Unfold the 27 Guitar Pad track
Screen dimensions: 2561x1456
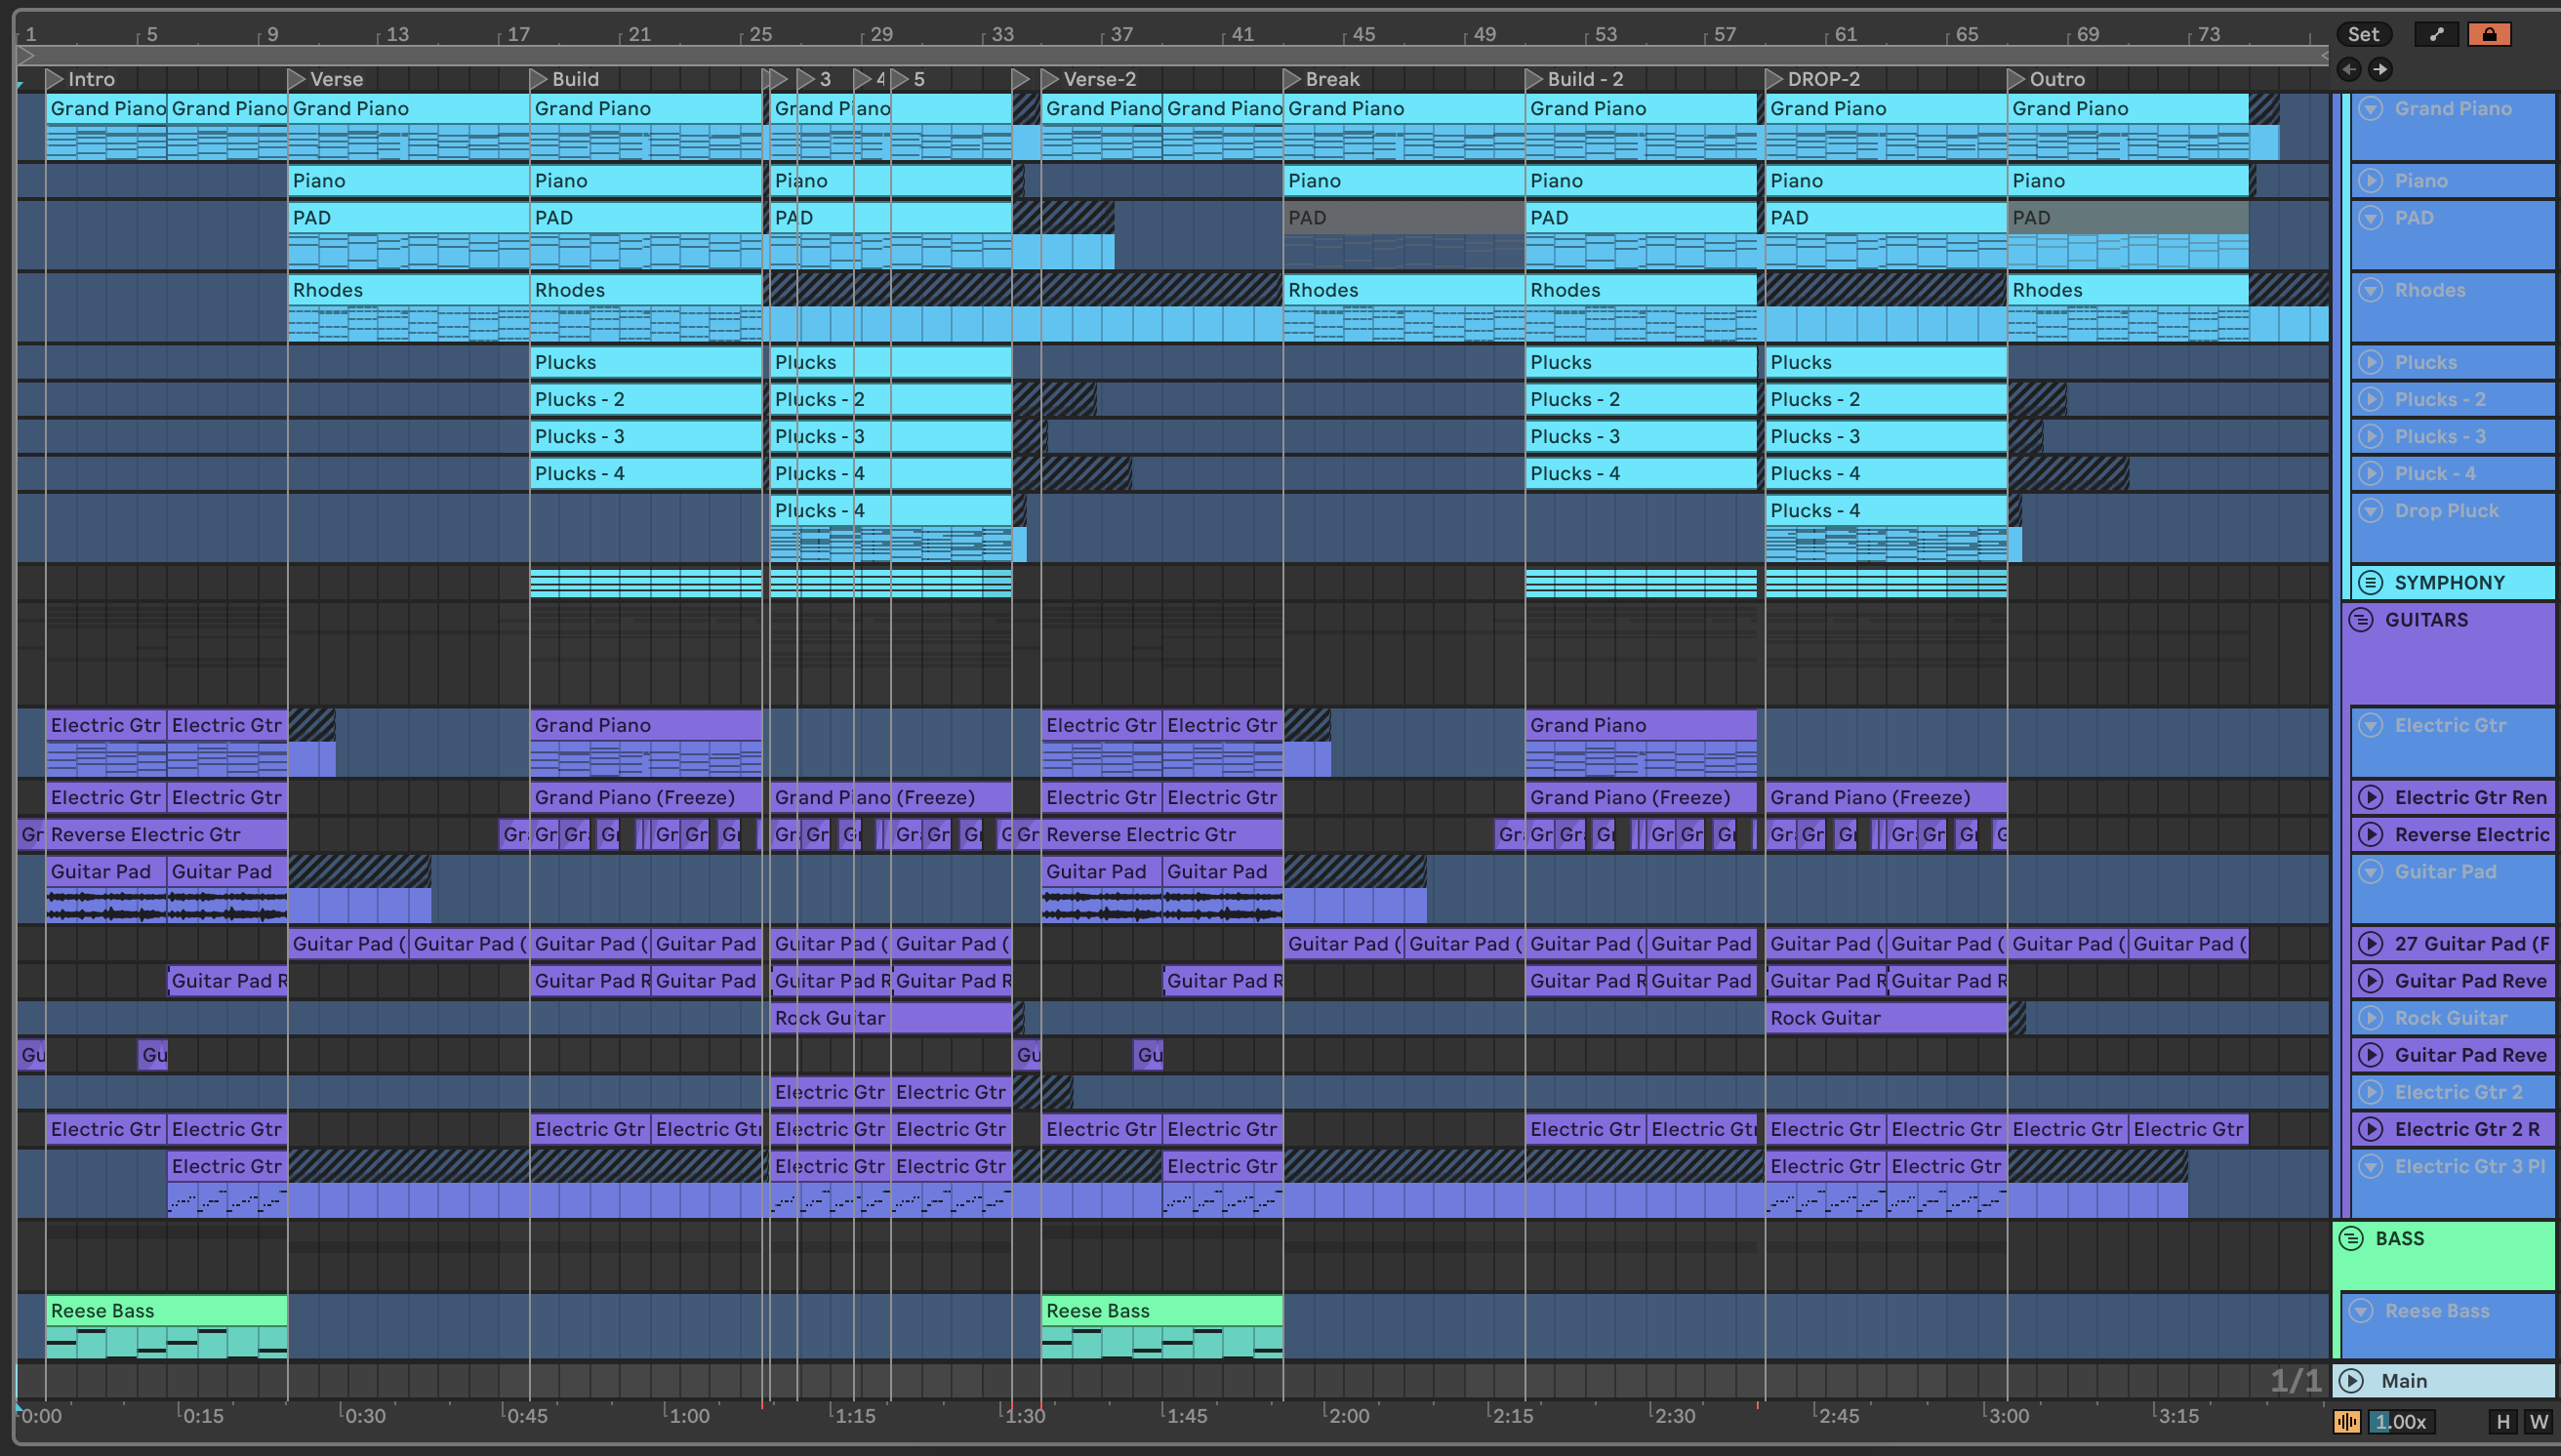(x=2370, y=943)
